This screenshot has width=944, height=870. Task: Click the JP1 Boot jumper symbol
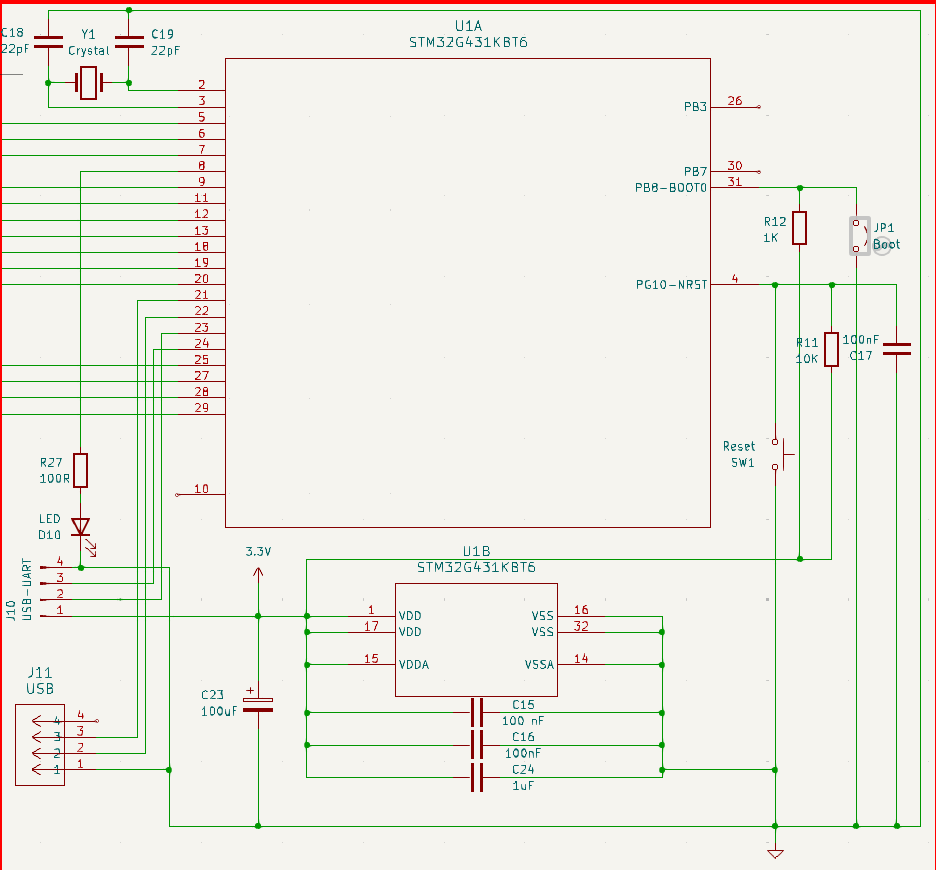[x=860, y=236]
